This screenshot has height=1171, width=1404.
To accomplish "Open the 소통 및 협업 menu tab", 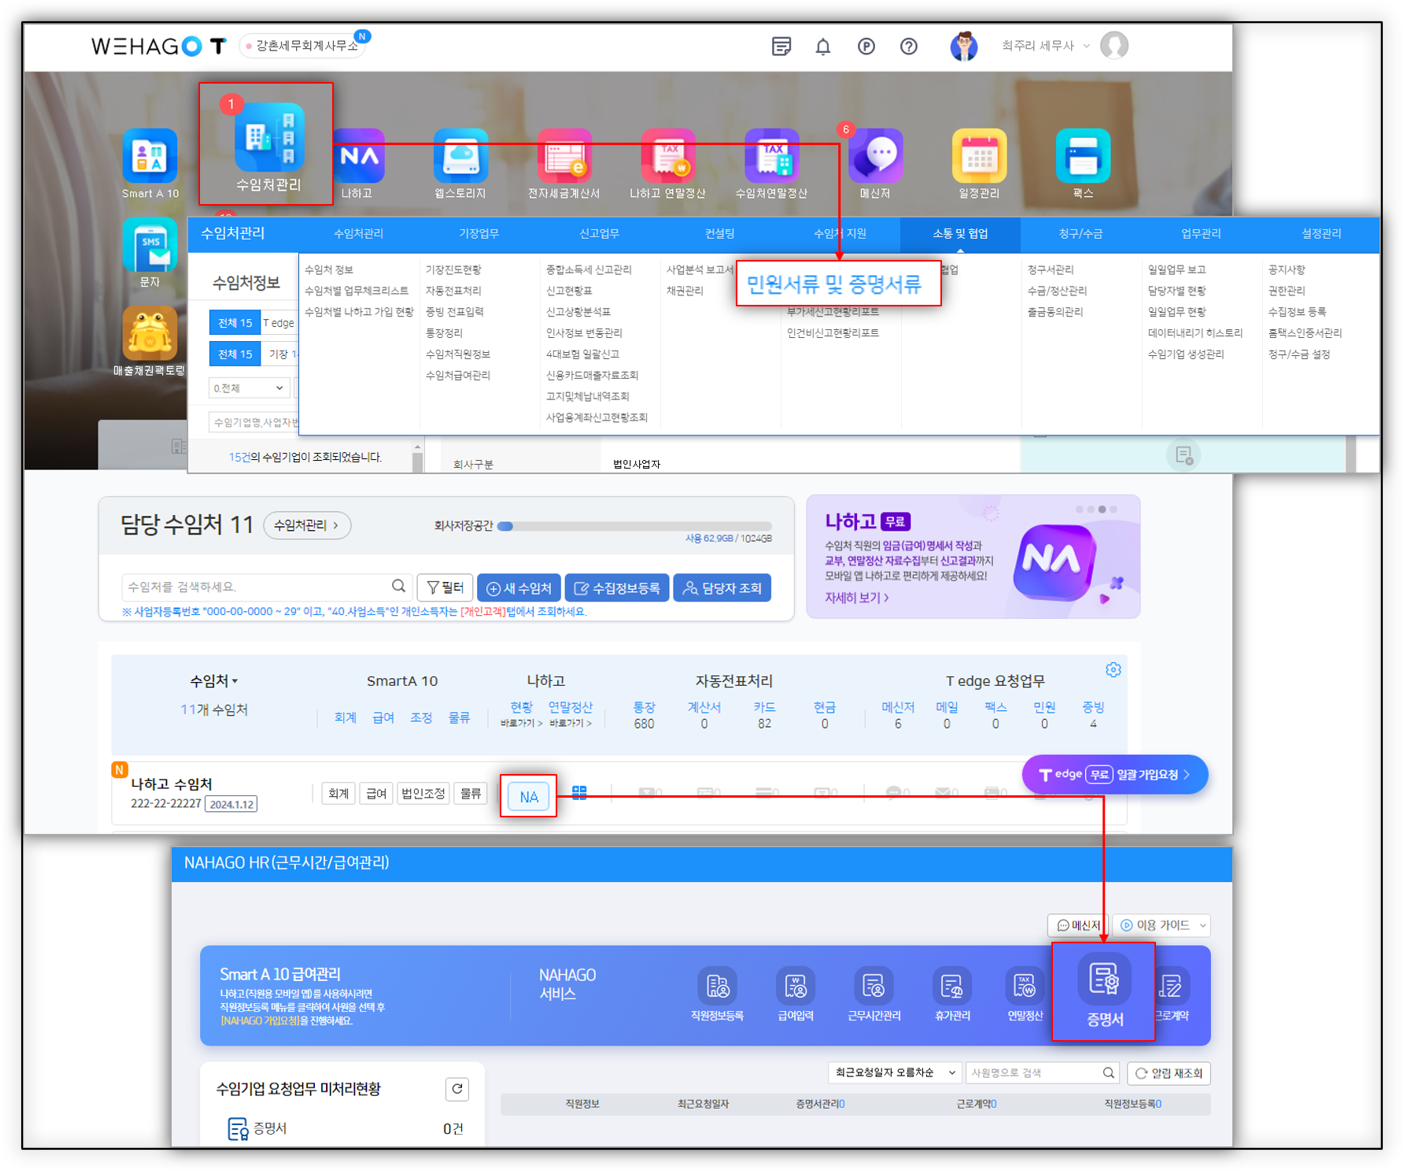I will (960, 234).
